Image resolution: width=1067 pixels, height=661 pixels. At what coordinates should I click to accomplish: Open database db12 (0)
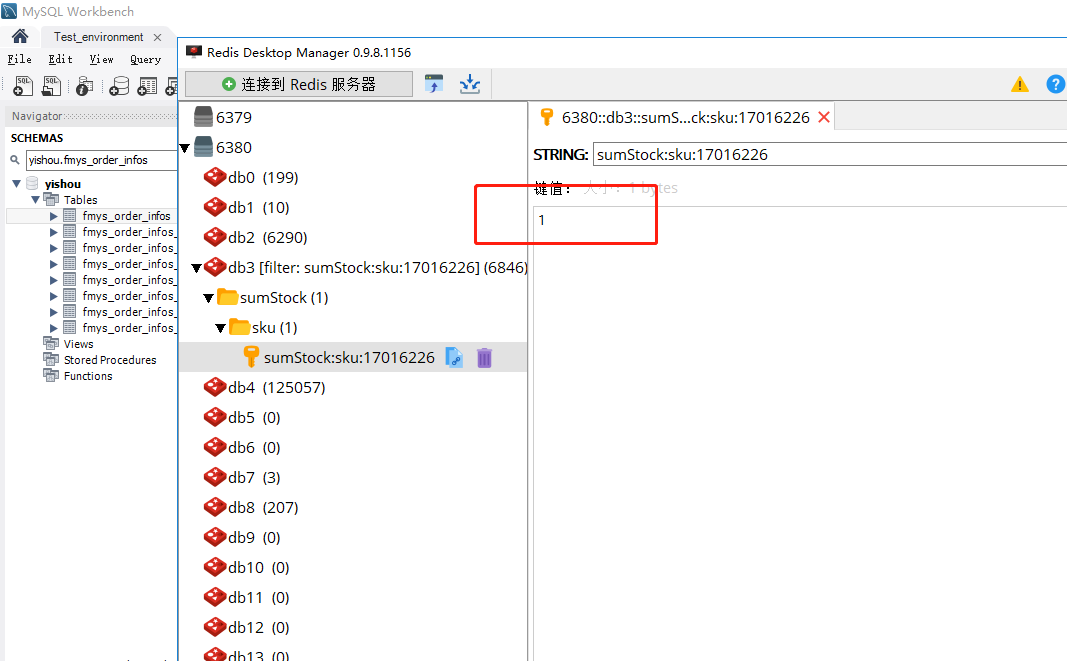tap(259, 627)
